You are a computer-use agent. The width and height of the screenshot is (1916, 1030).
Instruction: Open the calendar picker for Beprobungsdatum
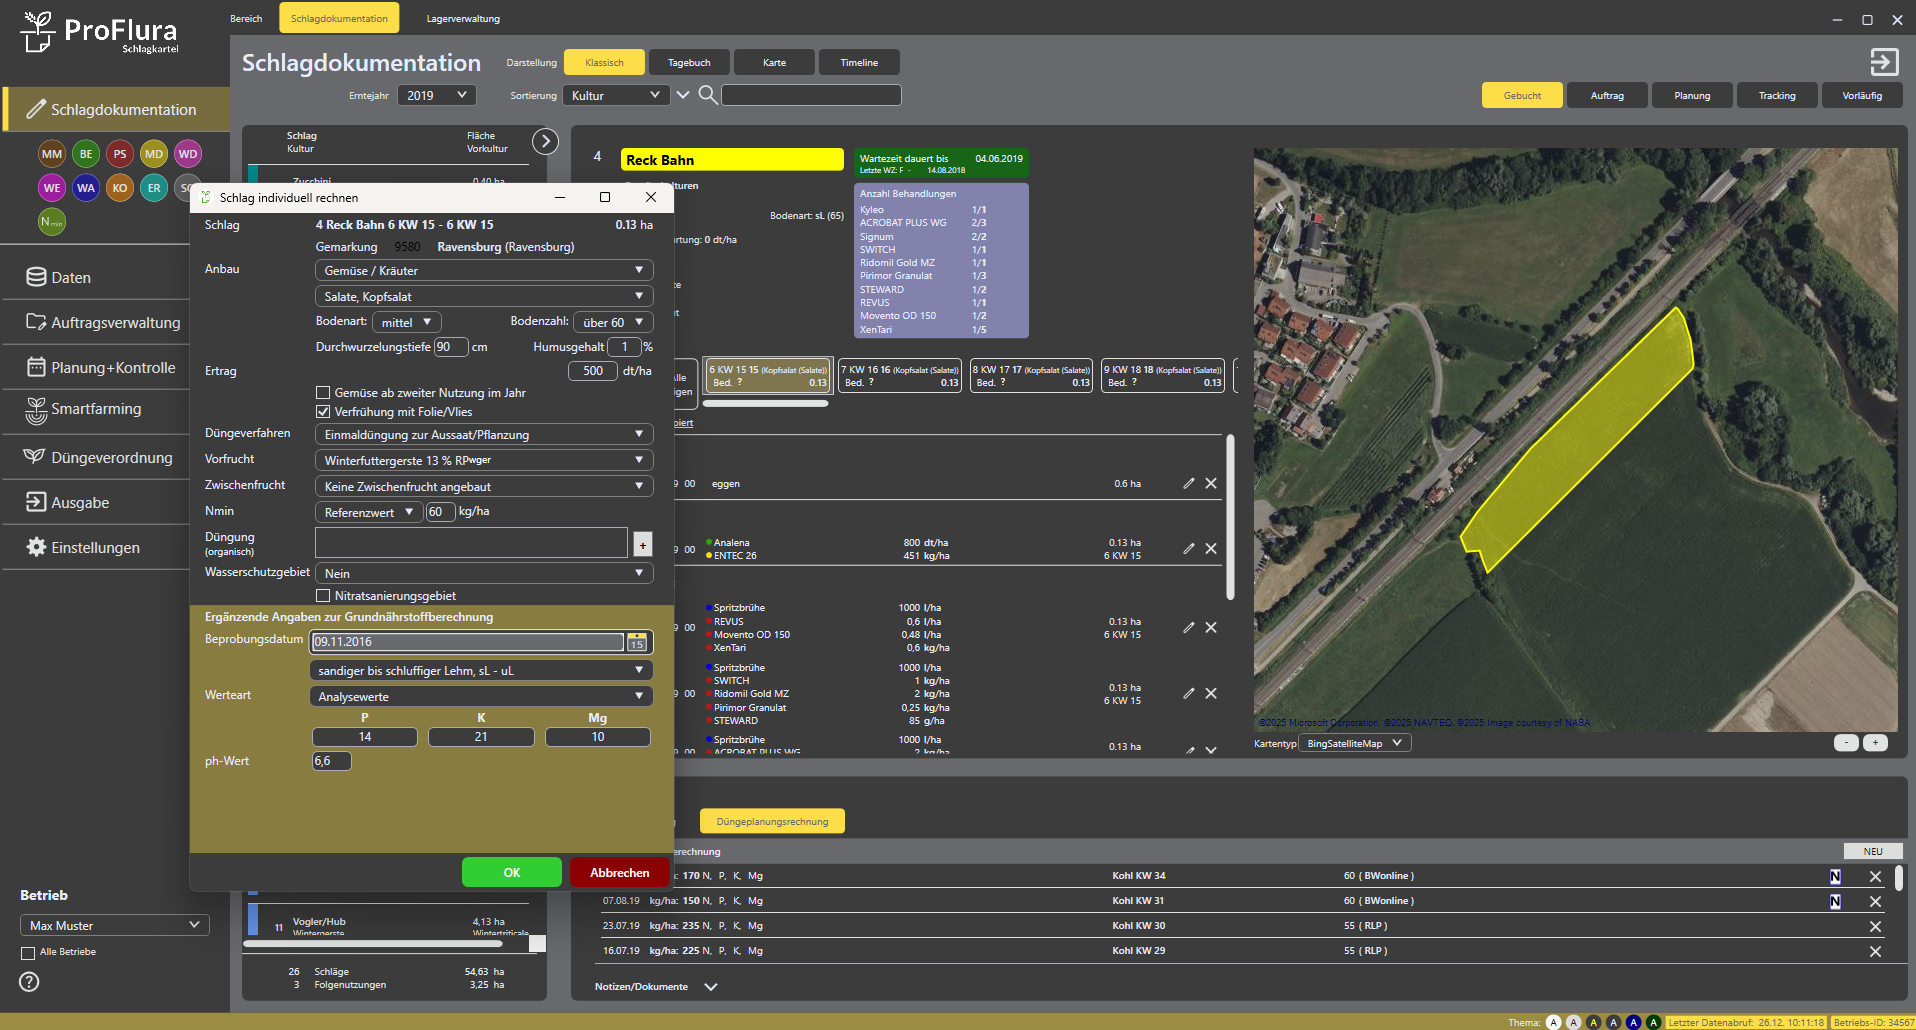637,642
